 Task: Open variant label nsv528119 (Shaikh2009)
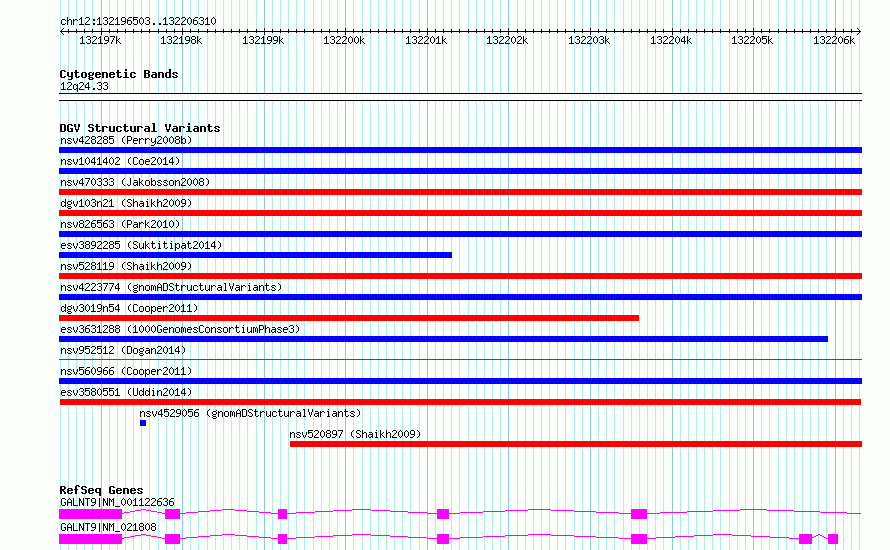pyautogui.click(x=126, y=266)
